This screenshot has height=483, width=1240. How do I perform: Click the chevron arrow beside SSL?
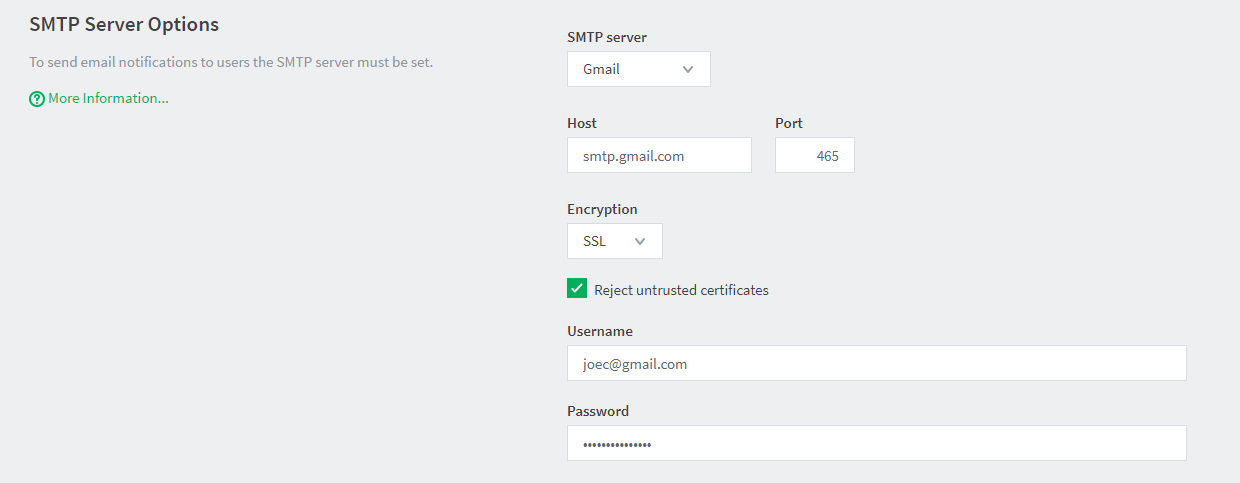(x=640, y=241)
